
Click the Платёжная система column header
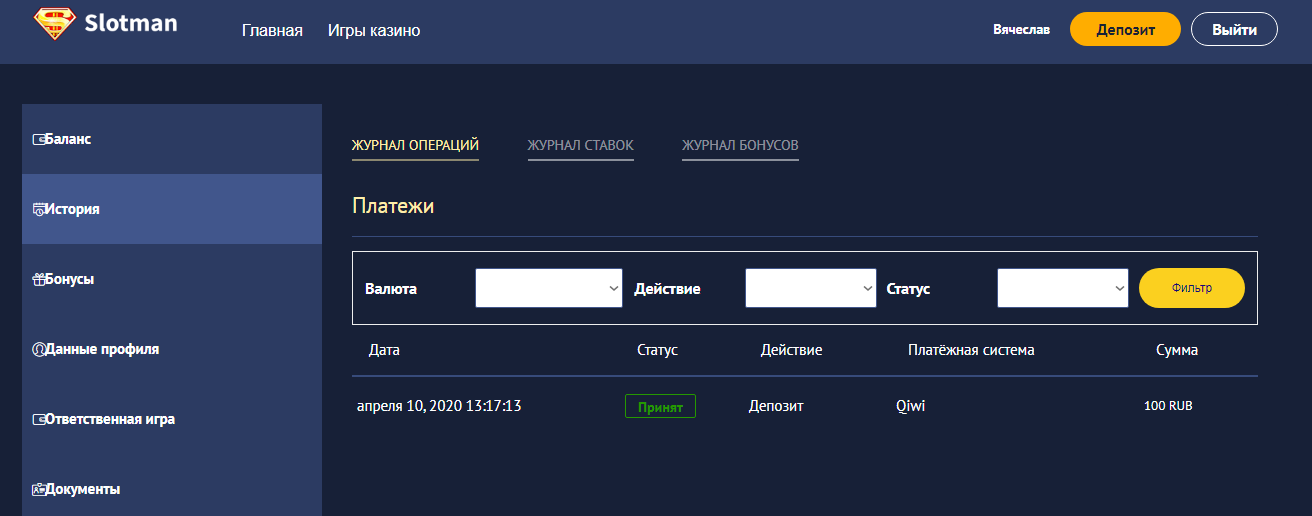(971, 350)
